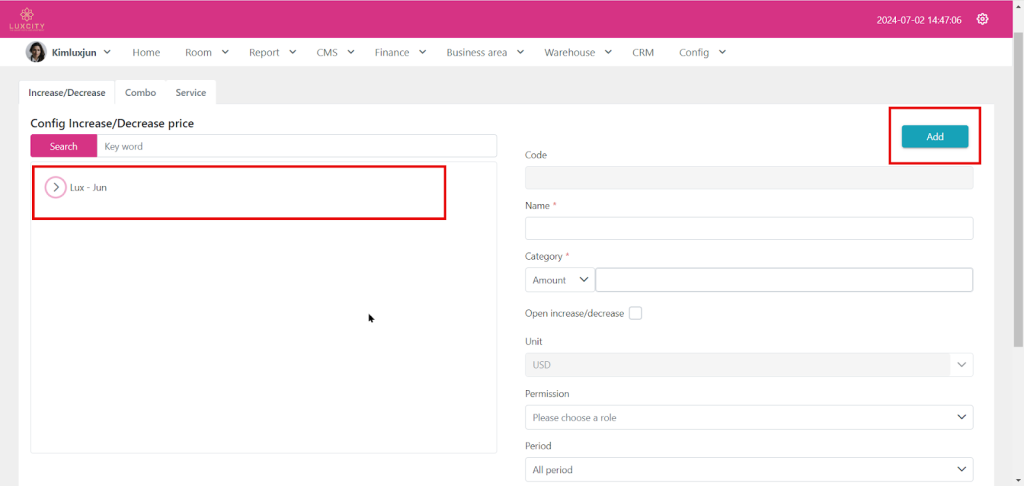Click the Name input field
This screenshot has width=1024, height=486.
748,229
